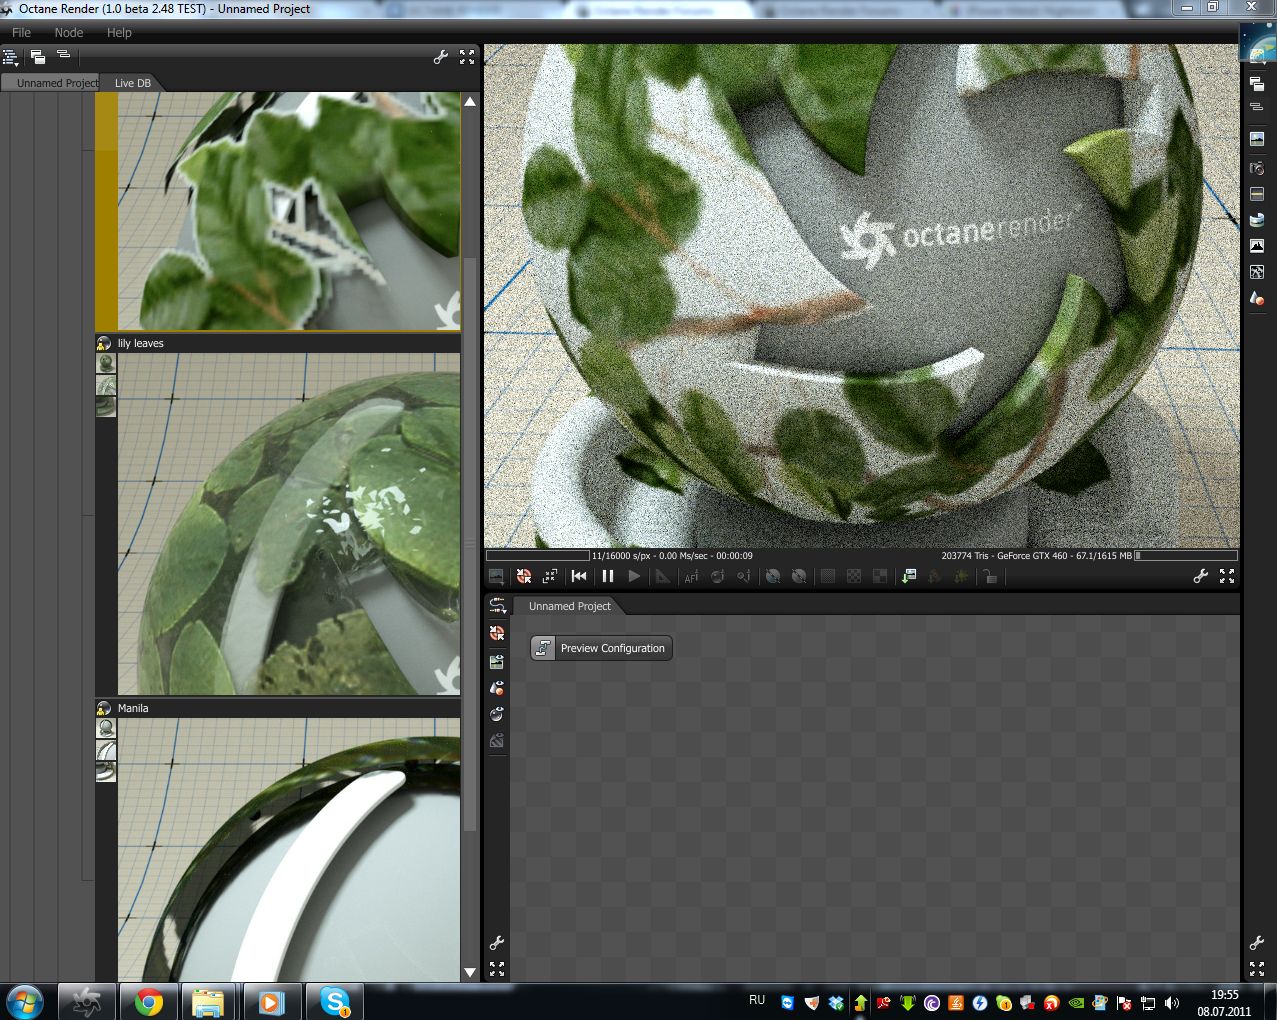This screenshot has width=1277, height=1020.
Task: Click the save with green arrow icon
Action: pos(908,576)
